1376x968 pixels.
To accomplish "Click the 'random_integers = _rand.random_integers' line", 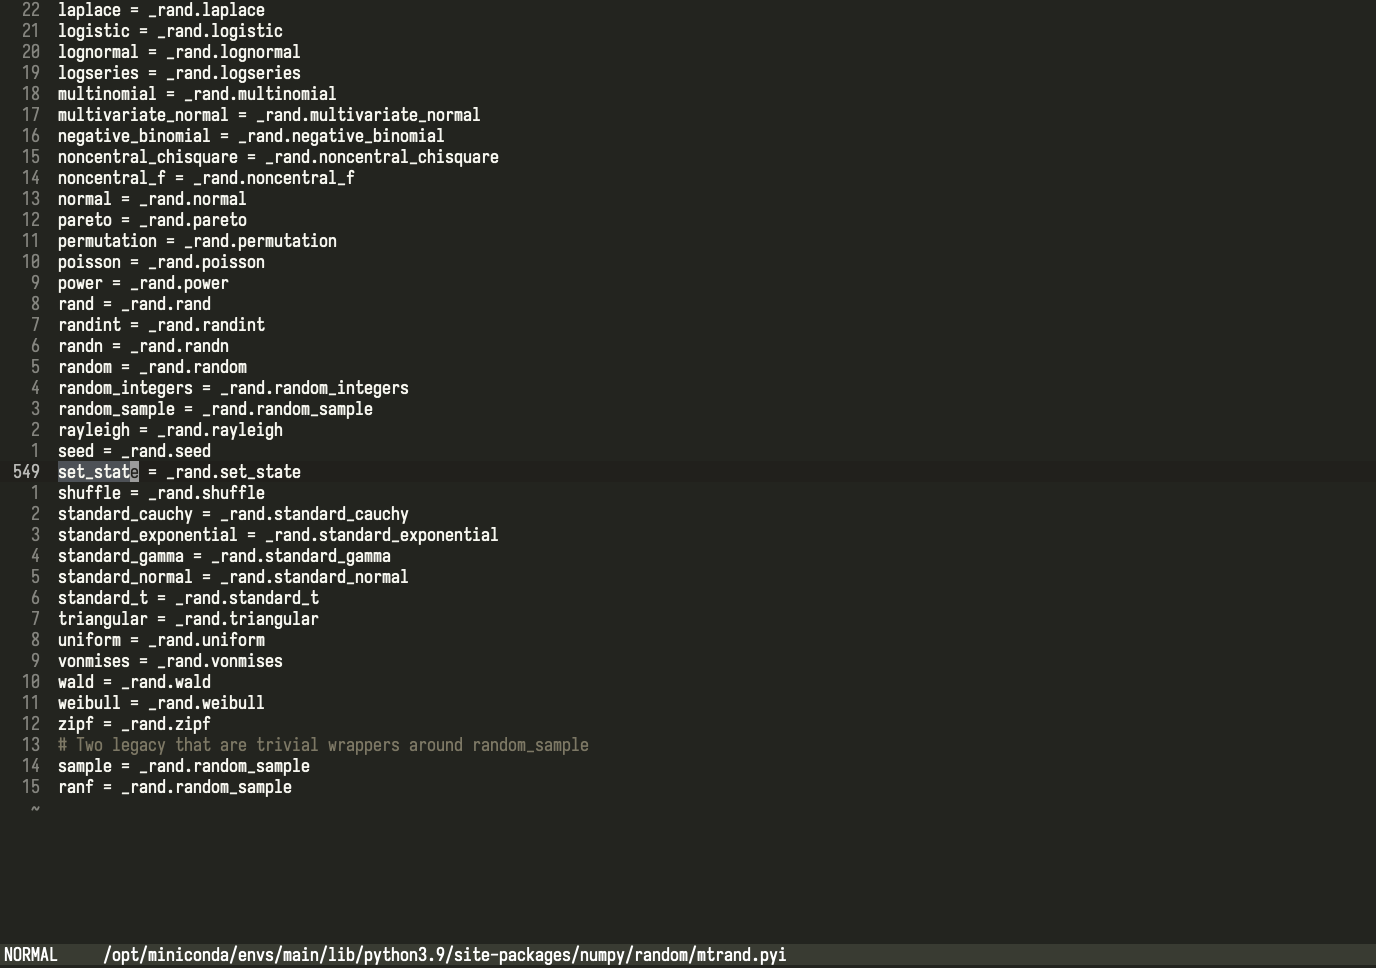I will tap(233, 388).
